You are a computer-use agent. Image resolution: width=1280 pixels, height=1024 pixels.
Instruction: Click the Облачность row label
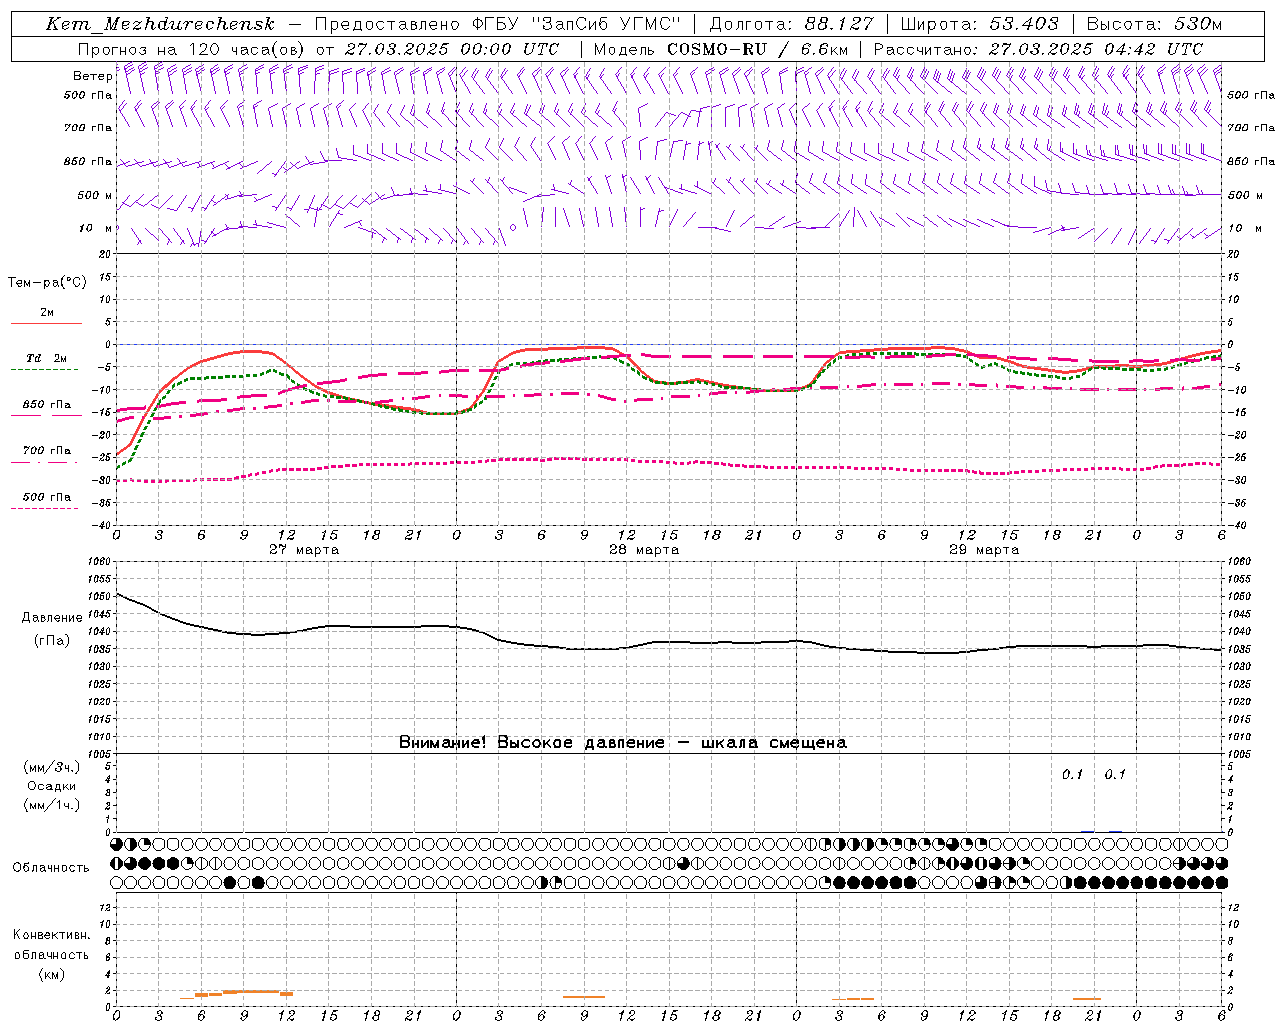pyautogui.click(x=51, y=868)
